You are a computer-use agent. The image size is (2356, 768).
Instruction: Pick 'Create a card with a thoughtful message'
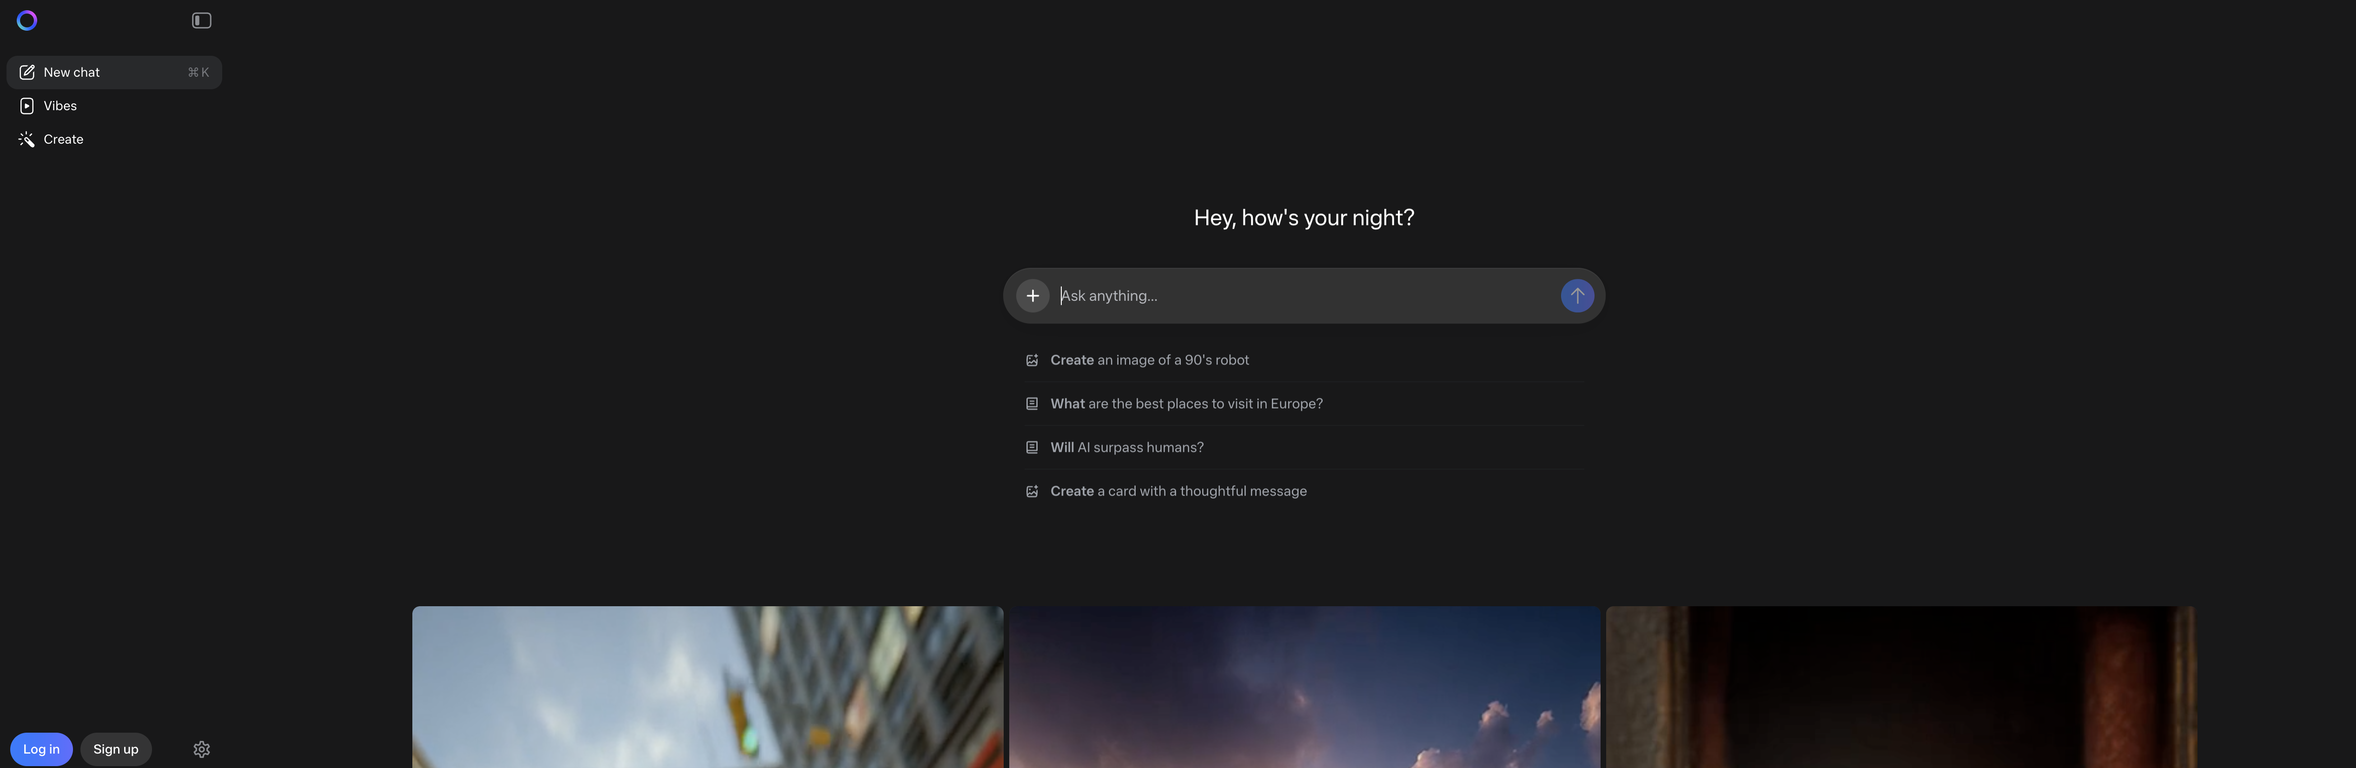tap(1178, 491)
